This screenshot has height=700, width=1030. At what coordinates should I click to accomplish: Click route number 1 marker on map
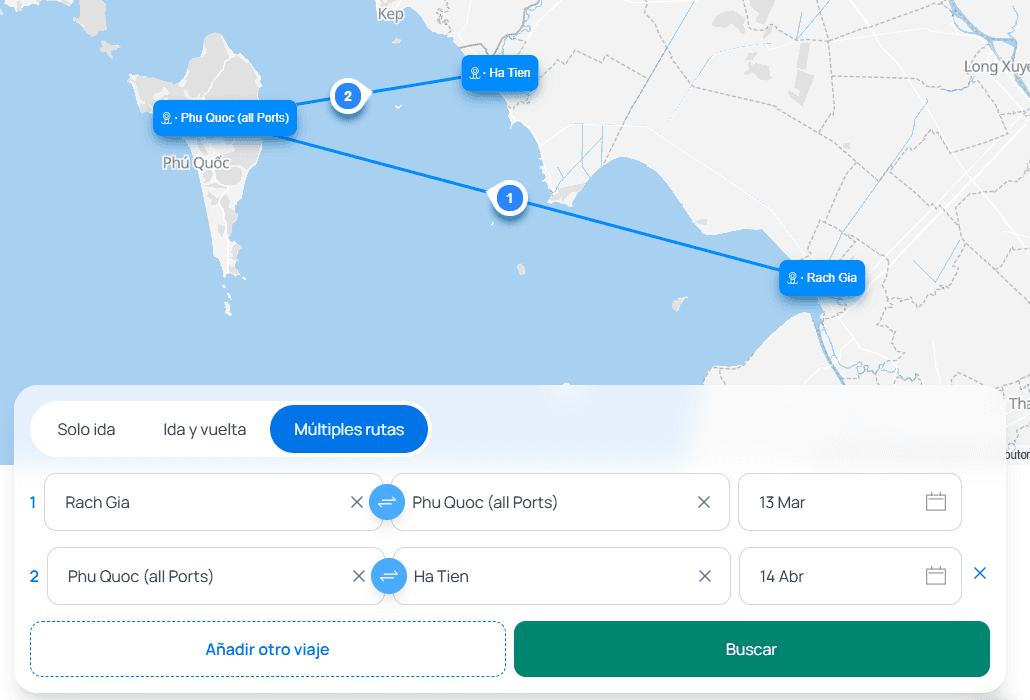point(509,199)
